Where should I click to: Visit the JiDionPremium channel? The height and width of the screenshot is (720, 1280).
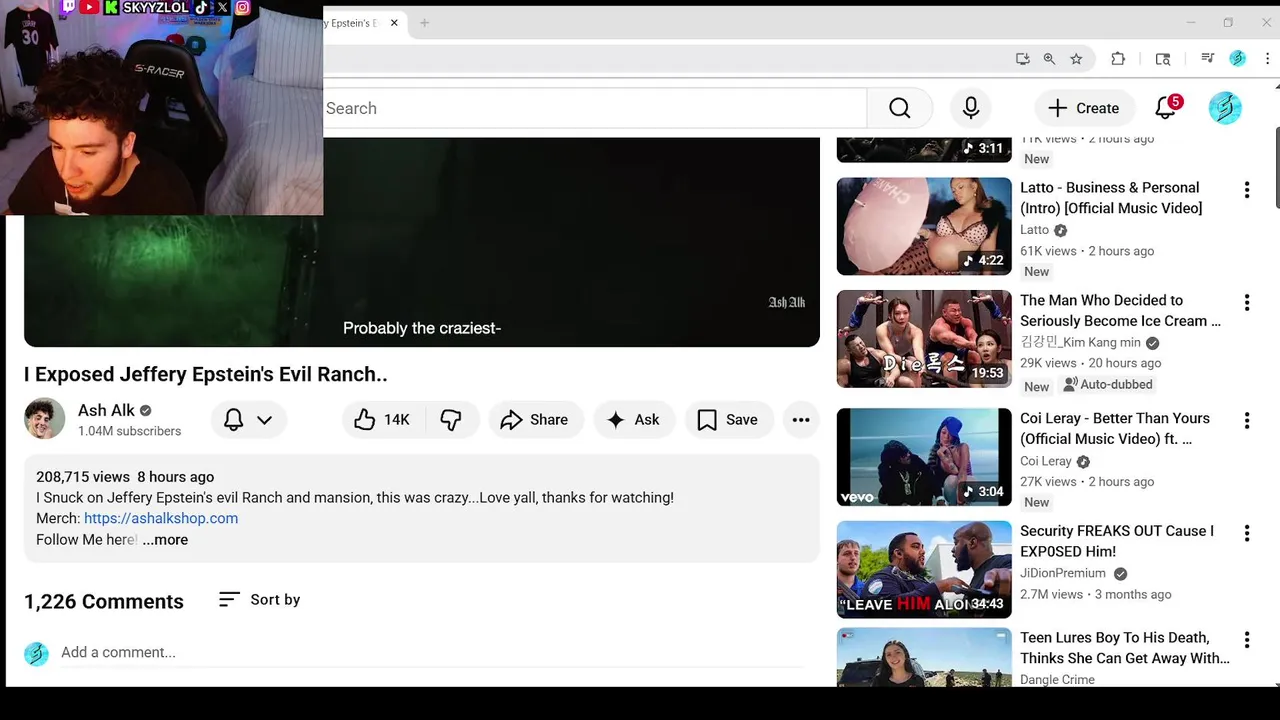click(1063, 573)
